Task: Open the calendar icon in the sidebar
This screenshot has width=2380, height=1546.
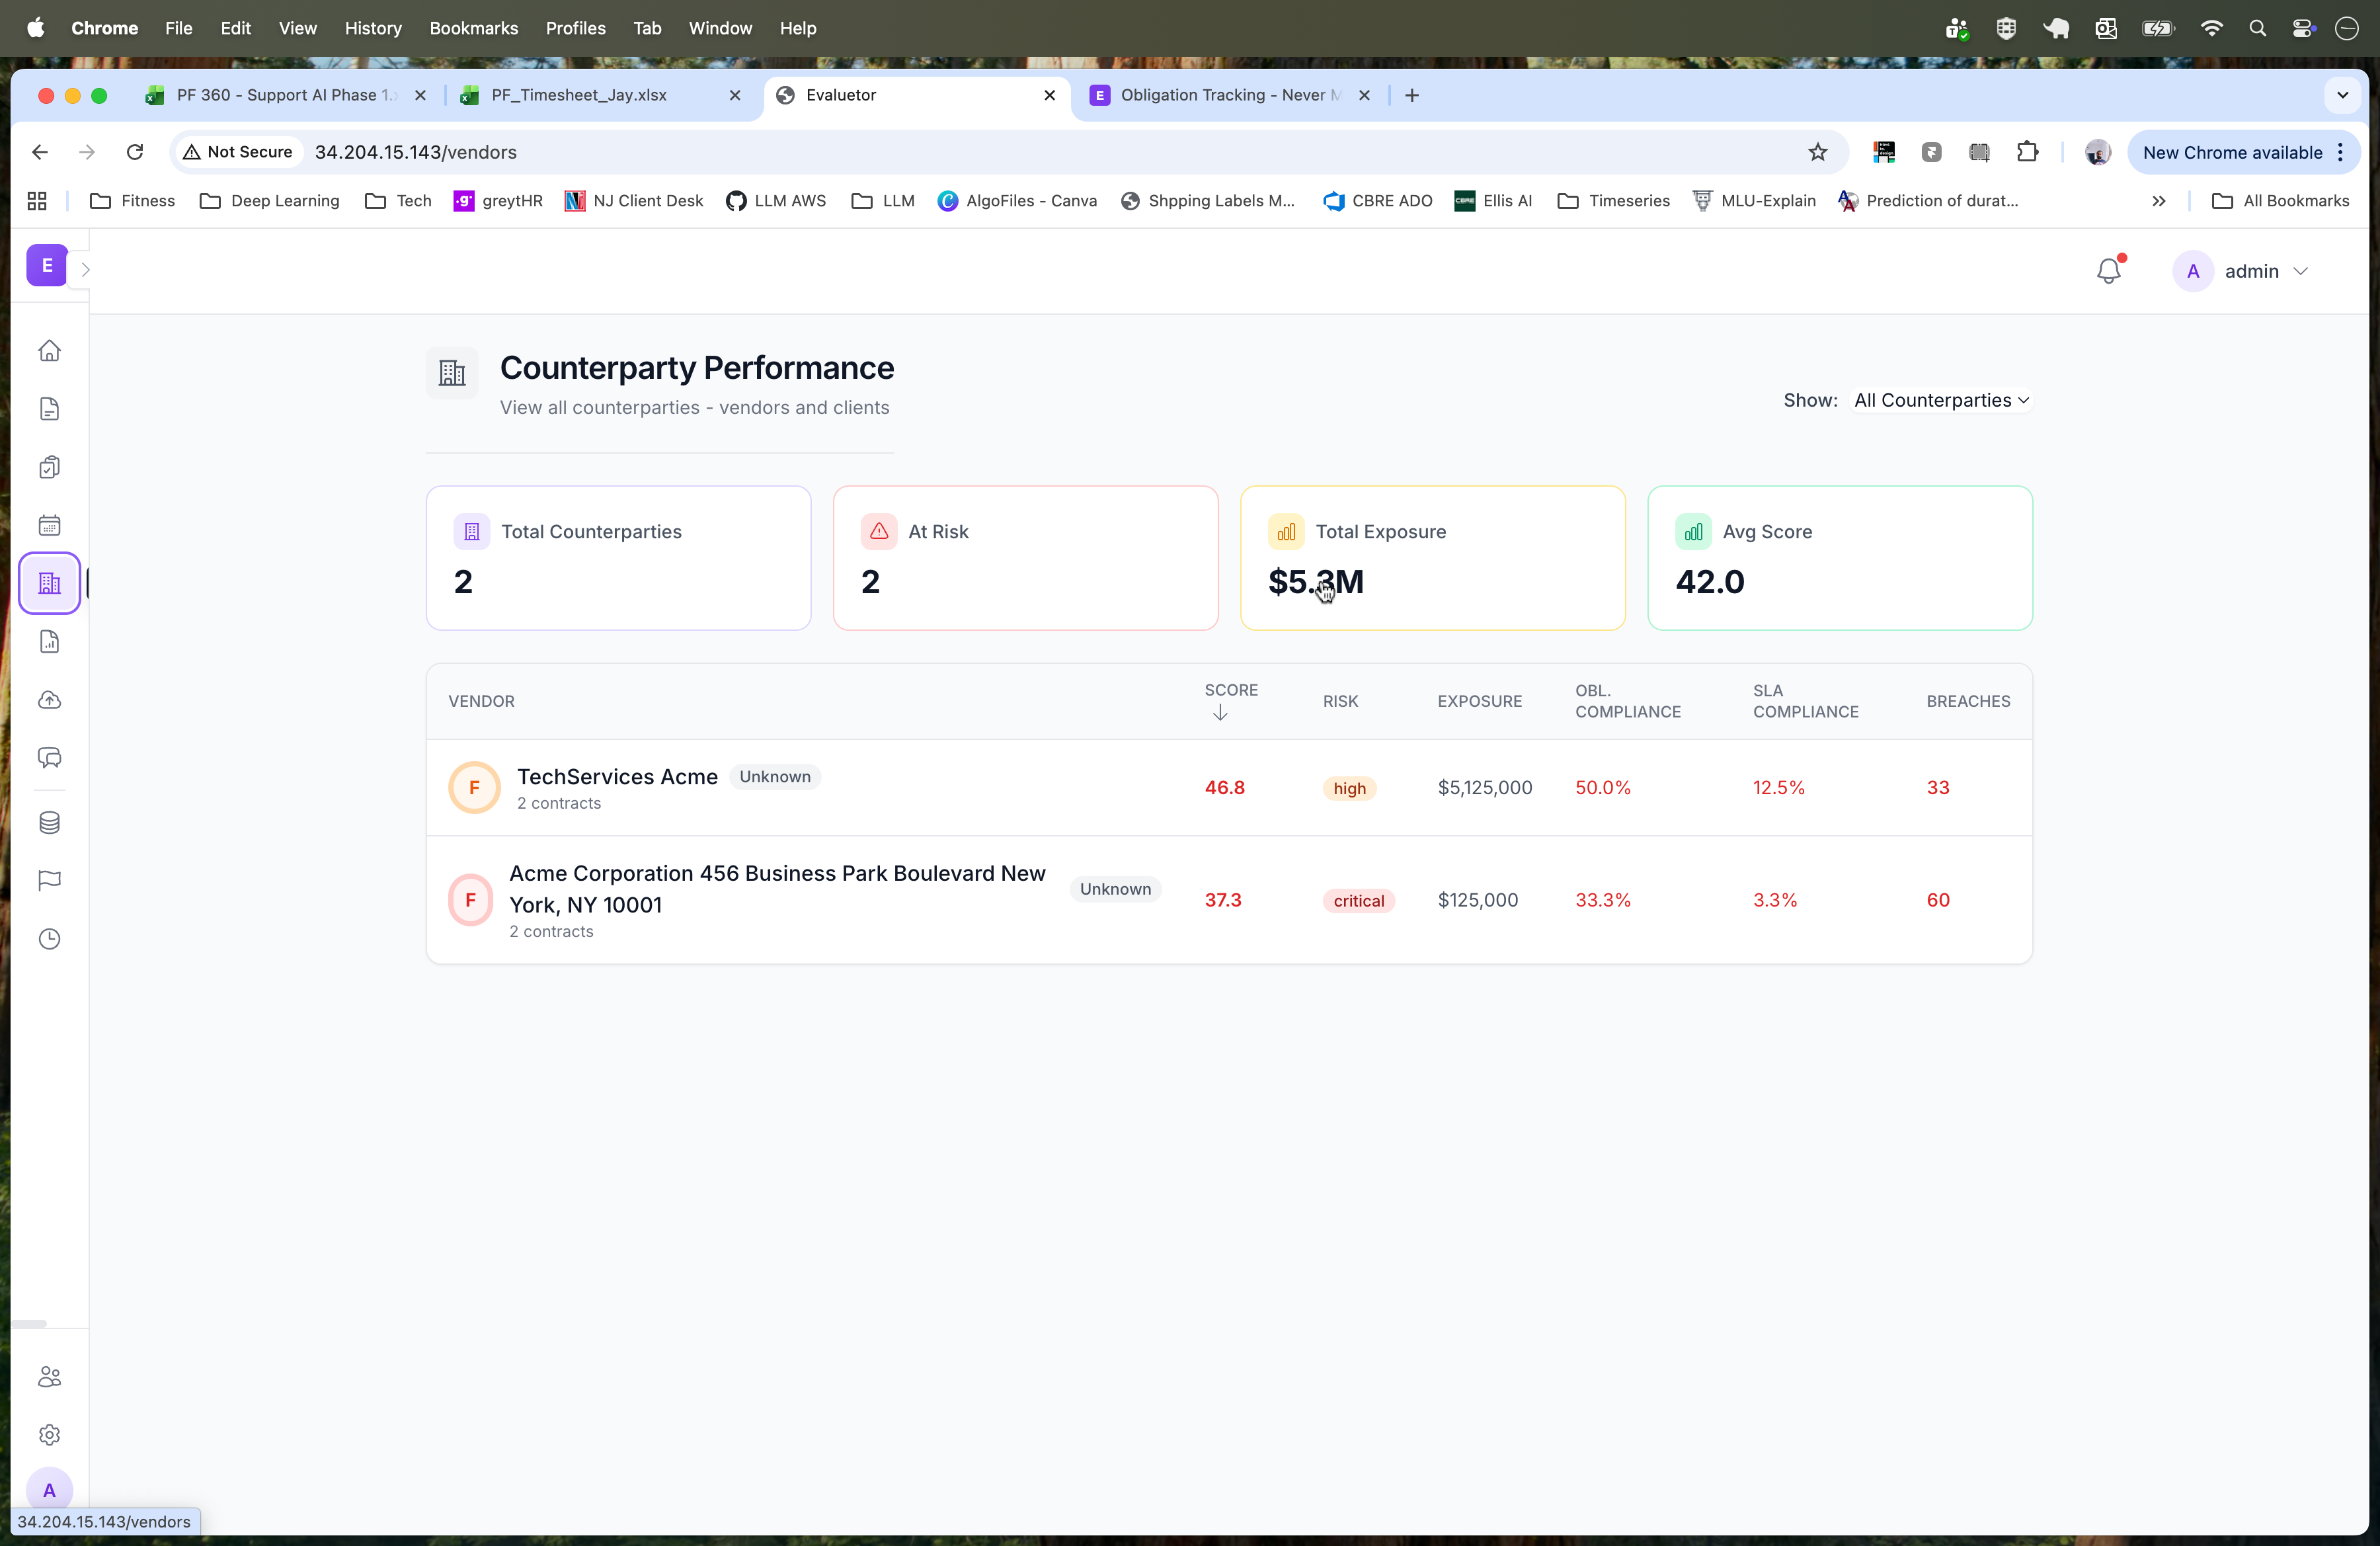Action: 49,525
